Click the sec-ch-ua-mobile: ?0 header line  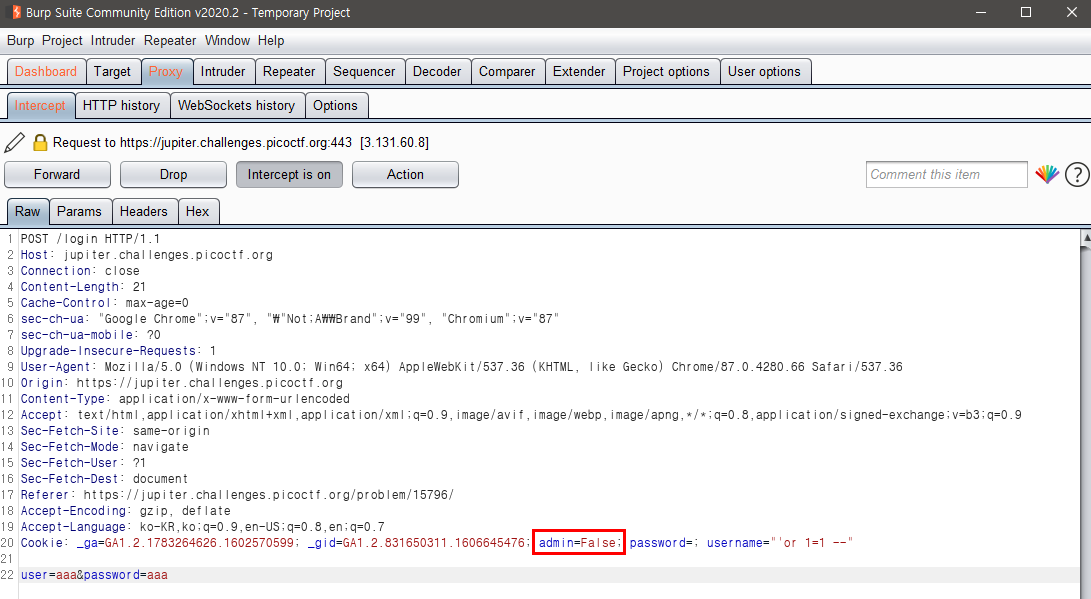pos(90,335)
